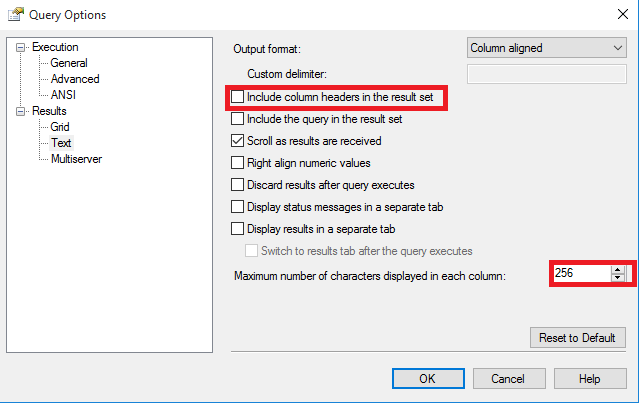Screen dimensions: 639x404
Task: Increase maximum characters with up arrow
Action: (617, 269)
